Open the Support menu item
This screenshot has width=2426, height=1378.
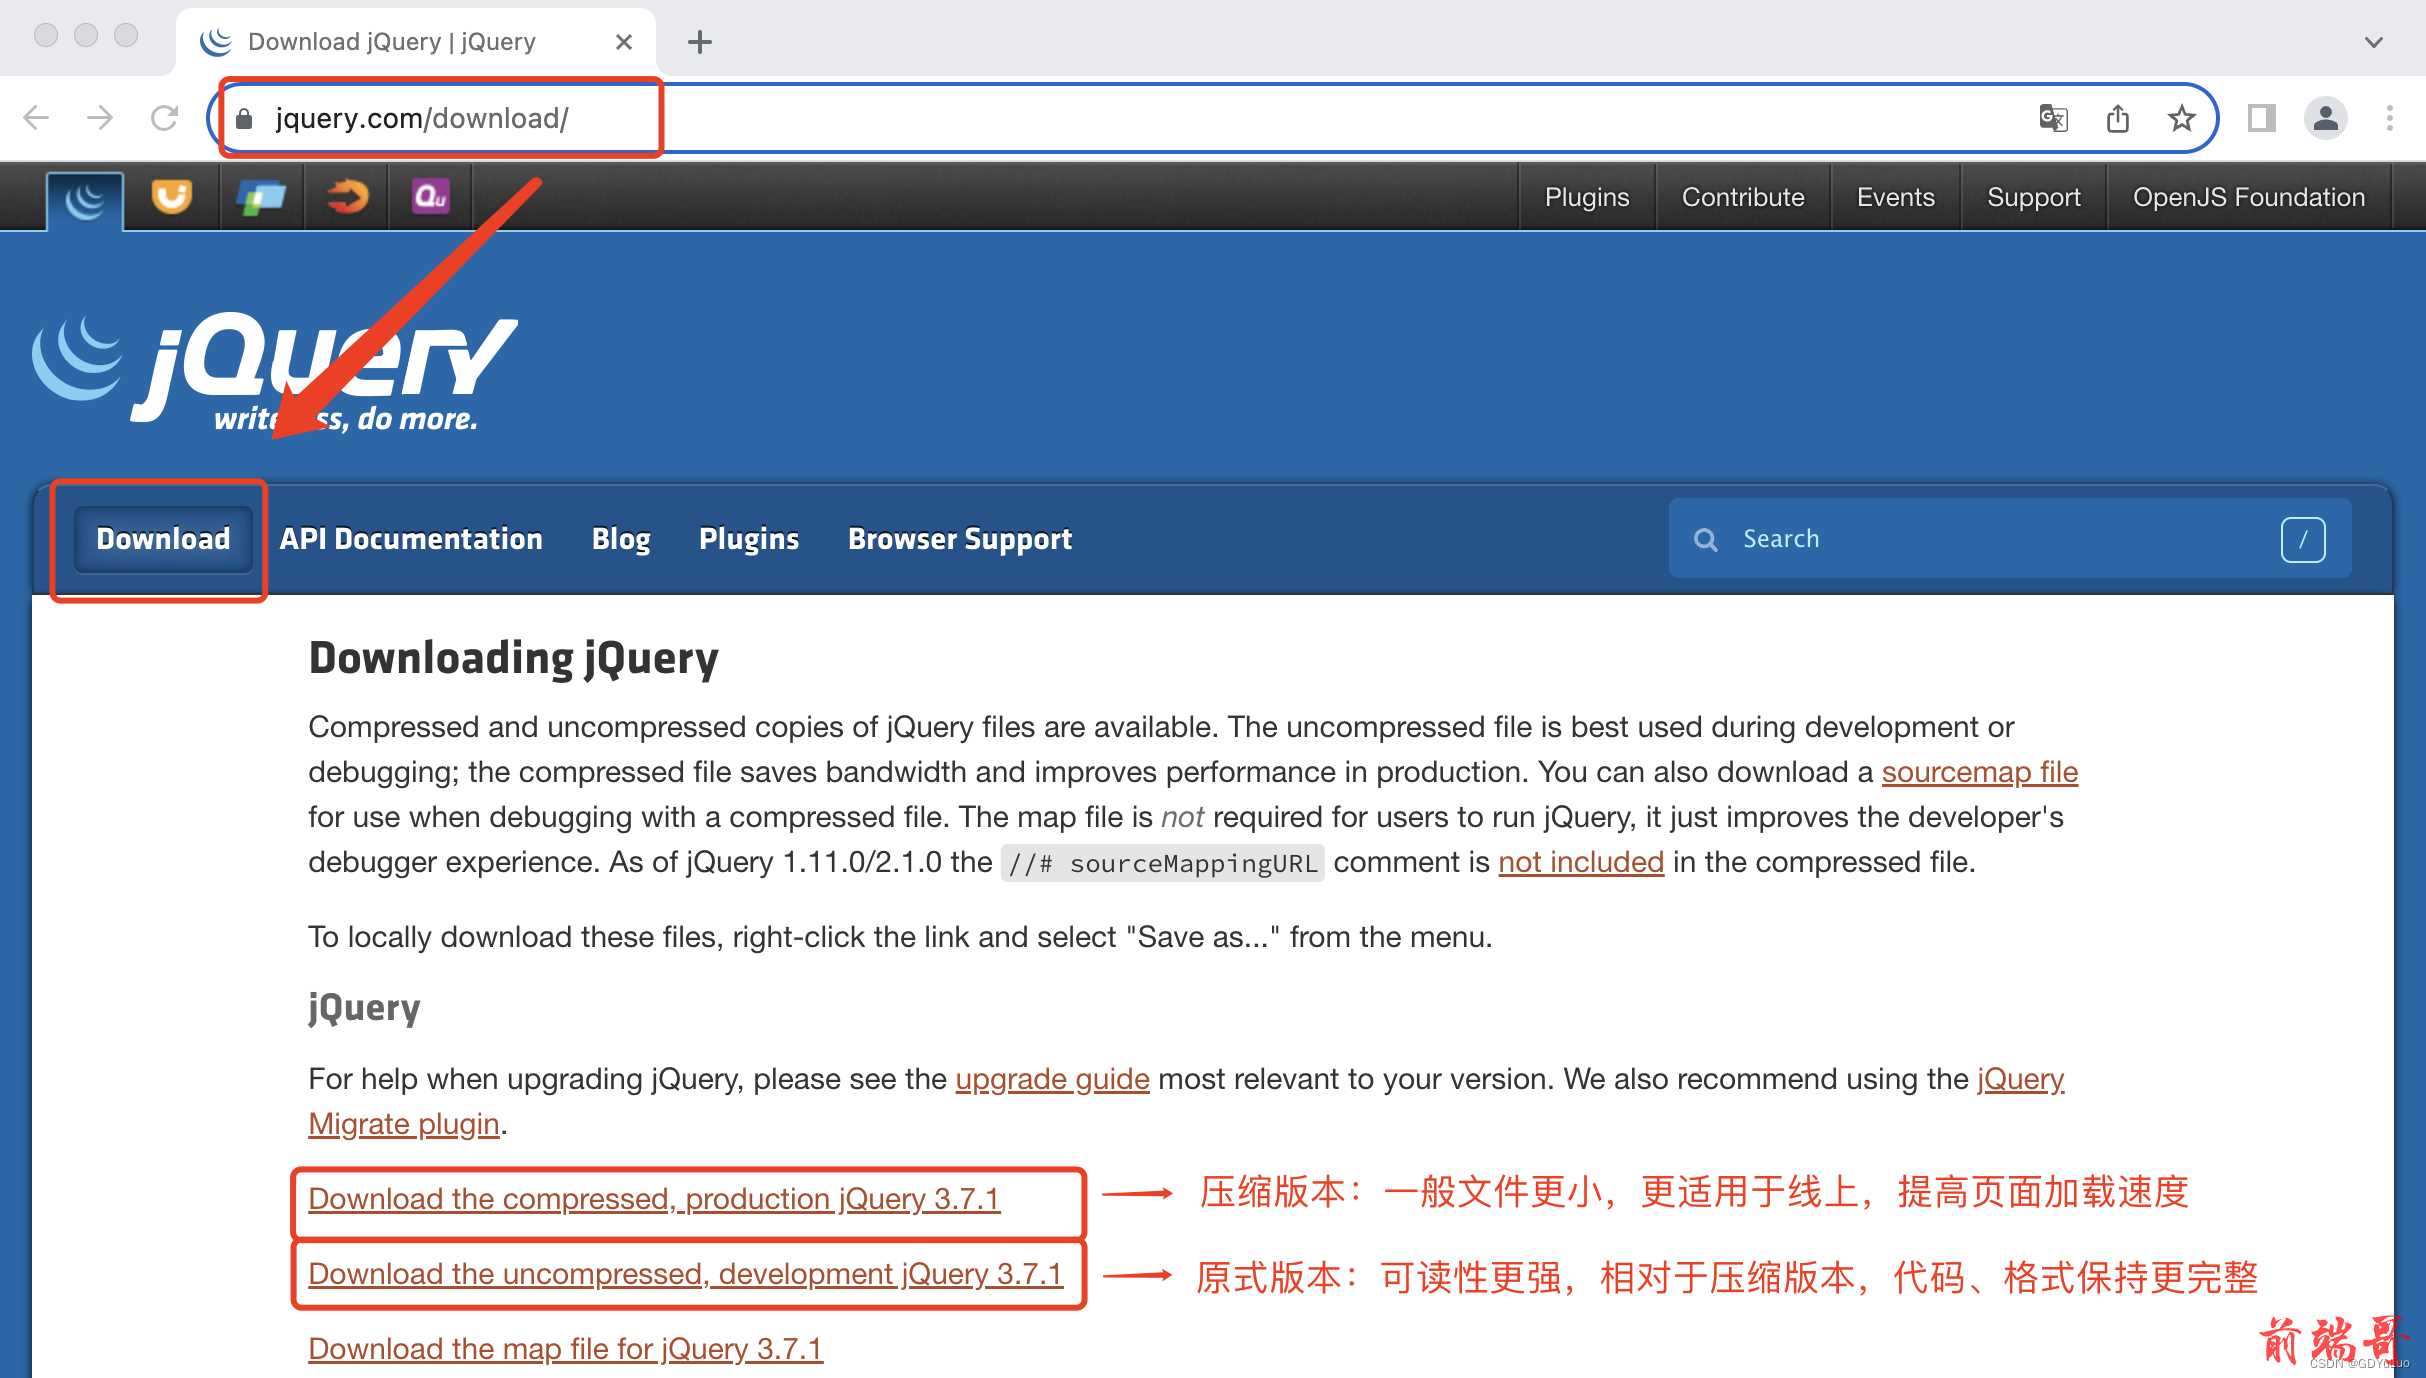click(2033, 197)
